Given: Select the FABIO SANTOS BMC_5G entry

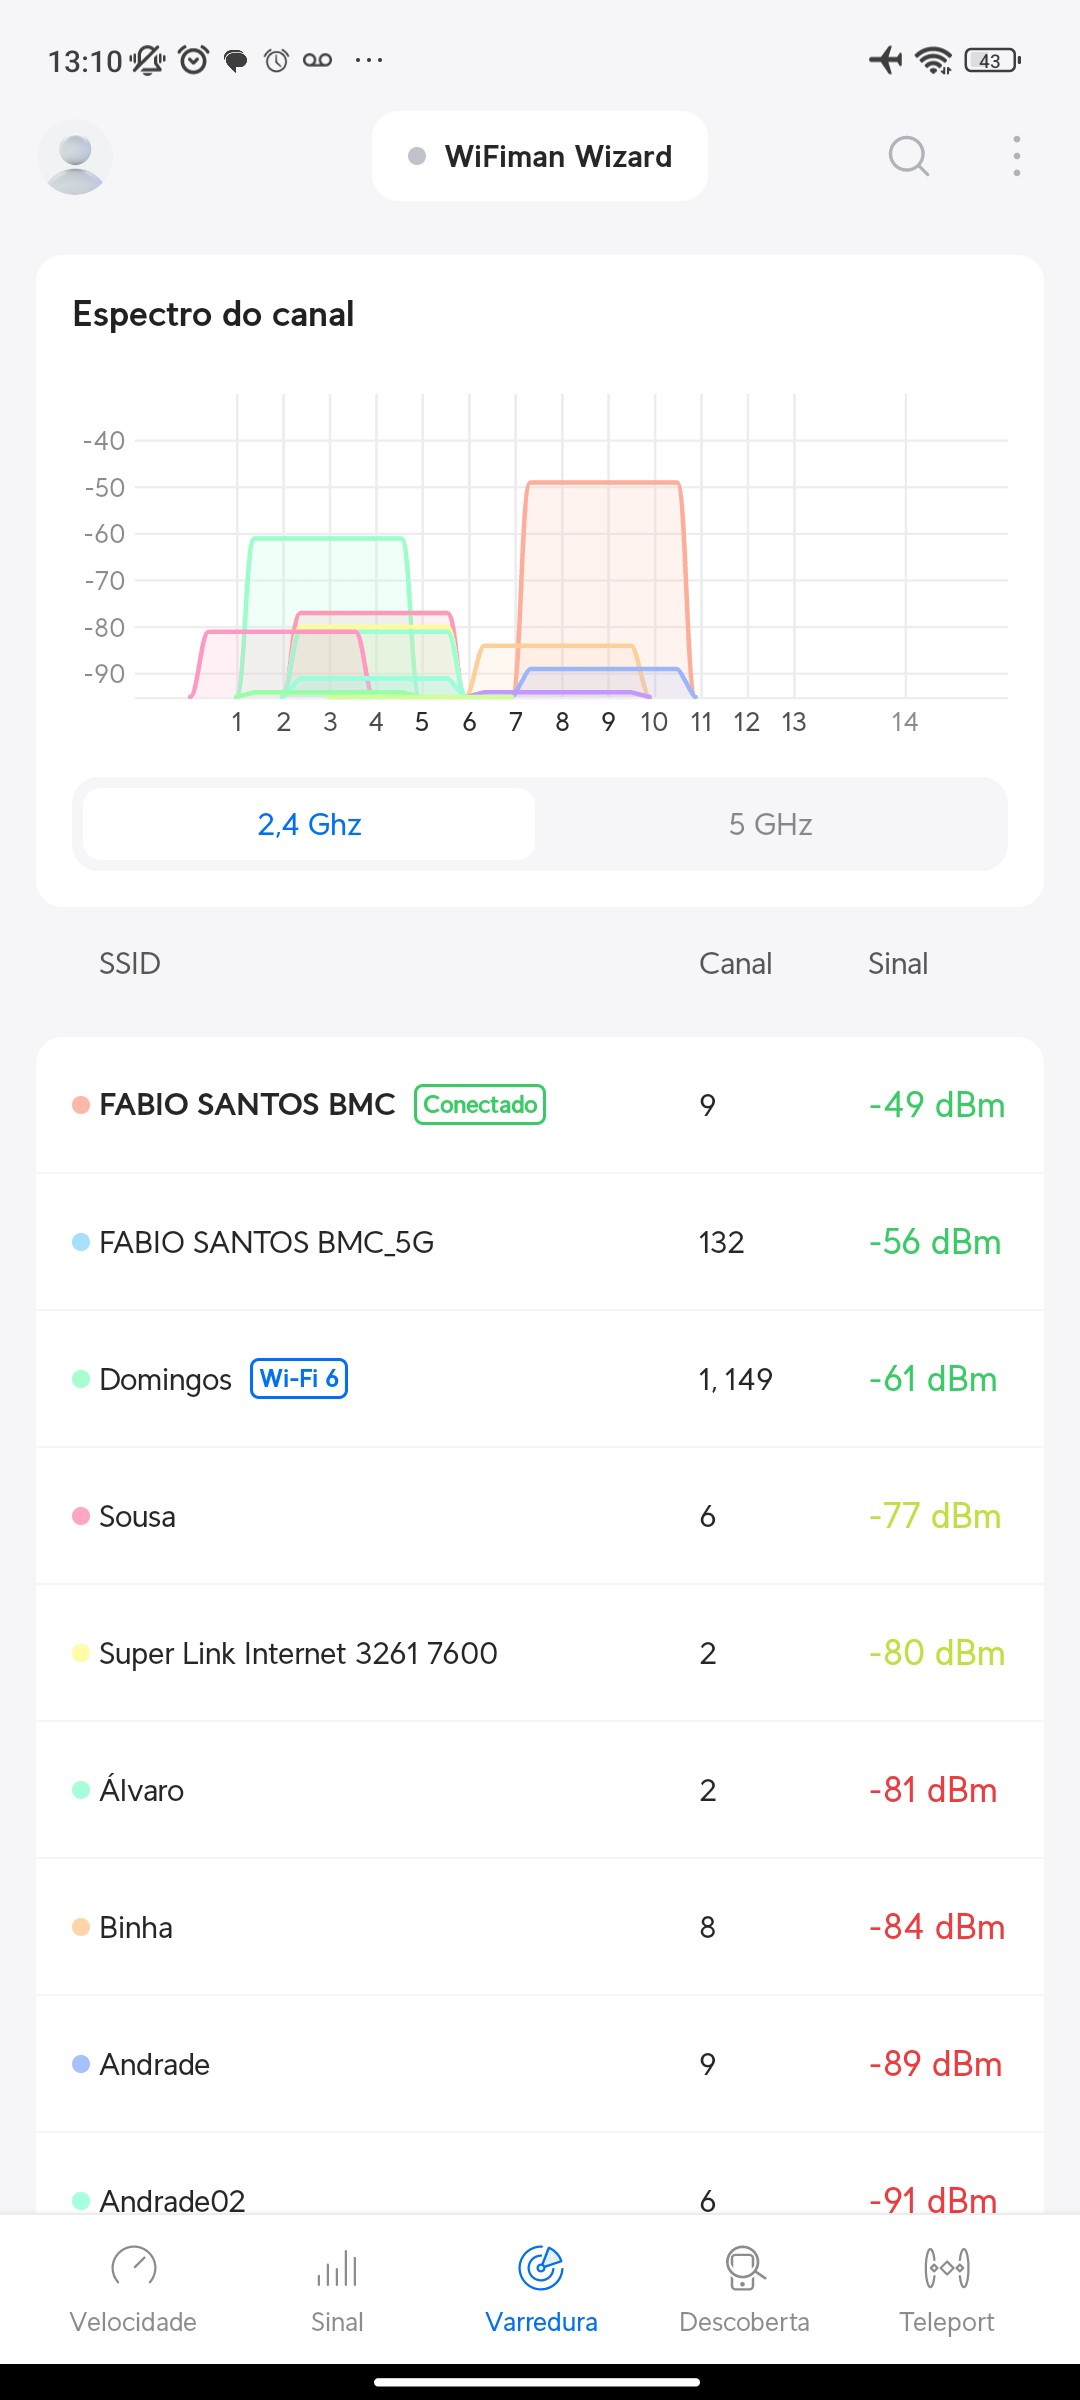Looking at the screenshot, I should [x=266, y=1242].
